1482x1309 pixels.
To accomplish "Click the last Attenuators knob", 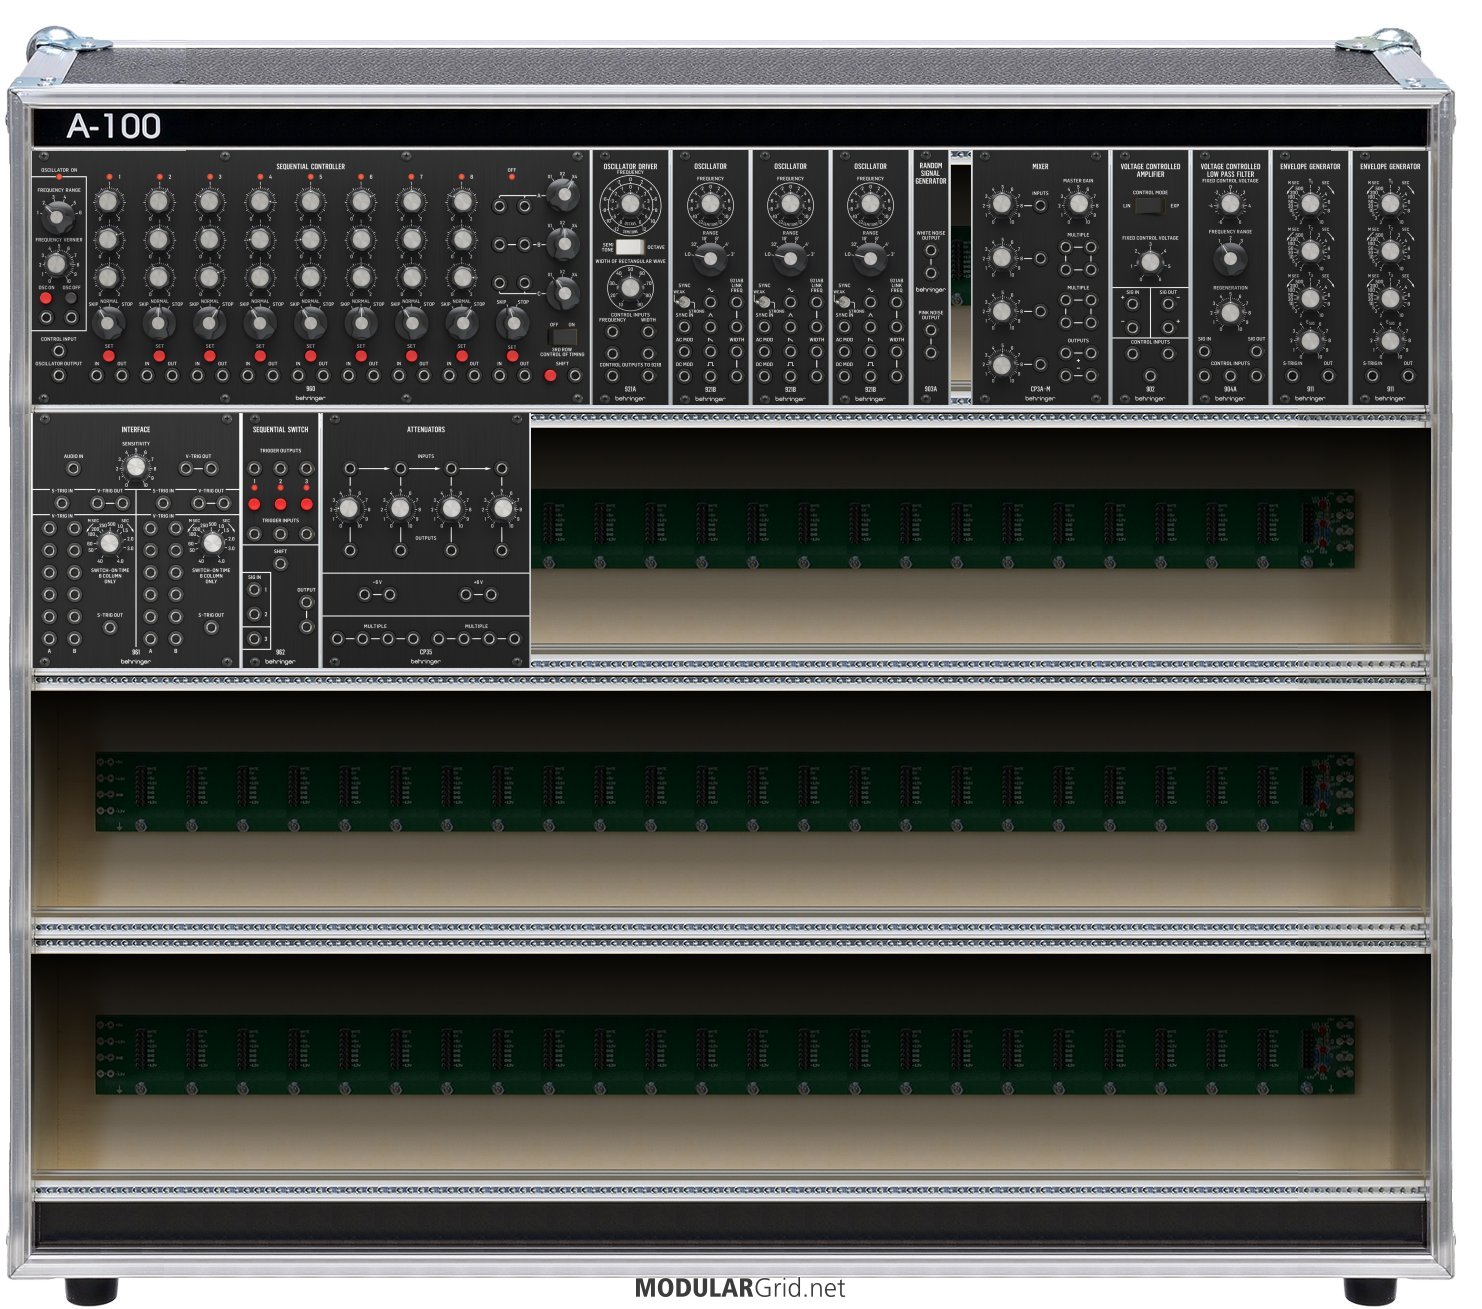I will click(x=502, y=509).
